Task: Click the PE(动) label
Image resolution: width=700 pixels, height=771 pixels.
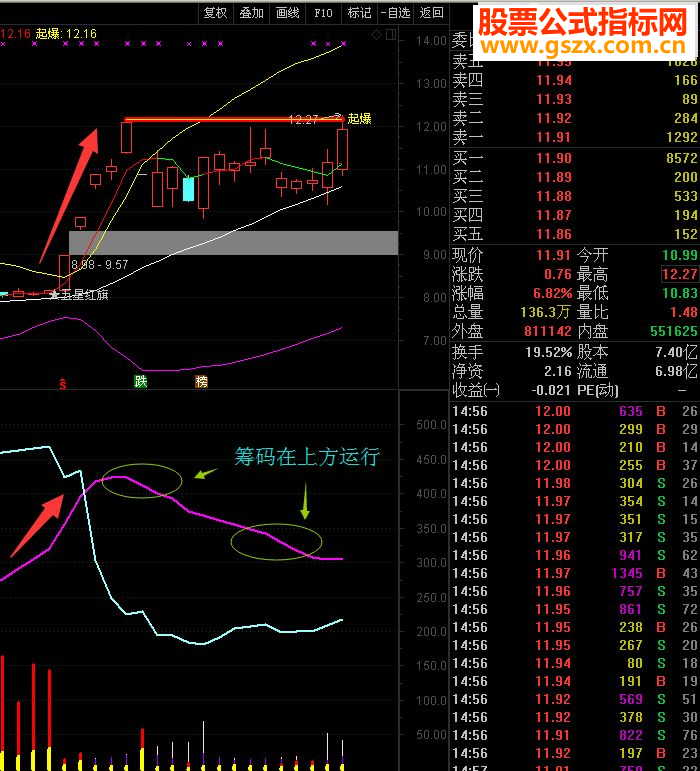Action: click(x=597, y=390)
